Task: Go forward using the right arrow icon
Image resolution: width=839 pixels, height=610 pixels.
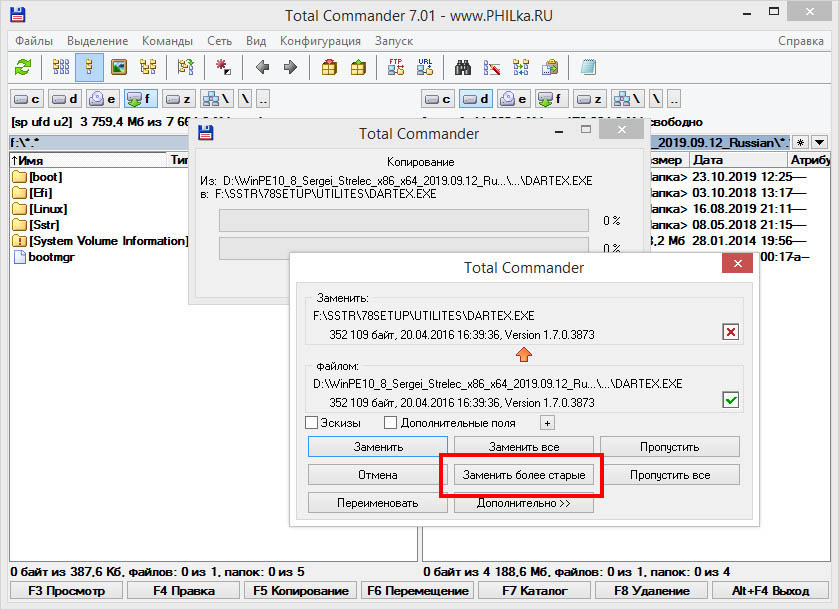Action: (x=291, y=67)
